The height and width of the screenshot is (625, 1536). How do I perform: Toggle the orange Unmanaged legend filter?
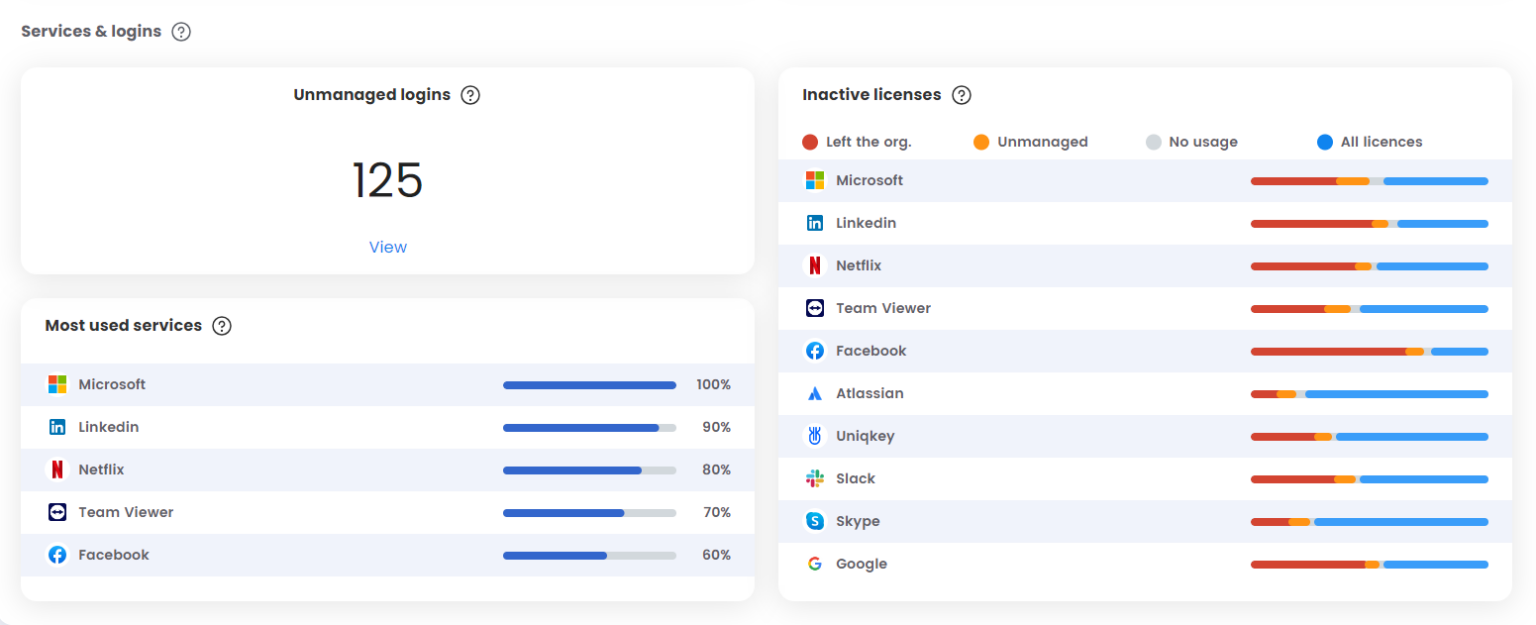981,142
